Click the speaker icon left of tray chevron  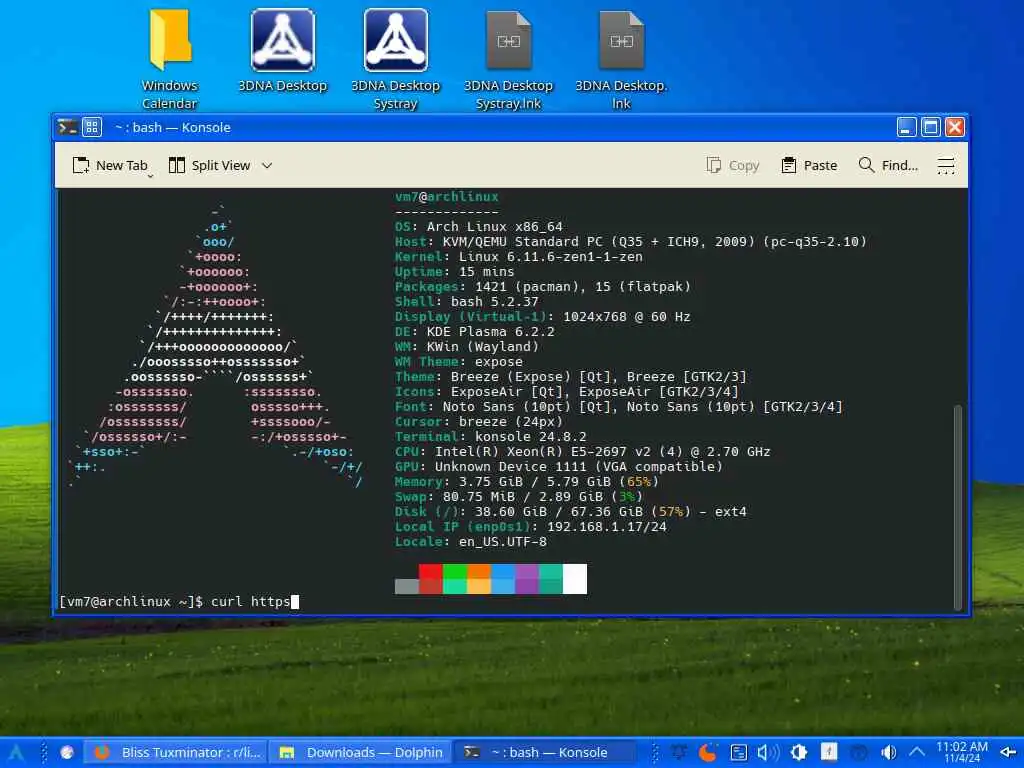point(888,752)
